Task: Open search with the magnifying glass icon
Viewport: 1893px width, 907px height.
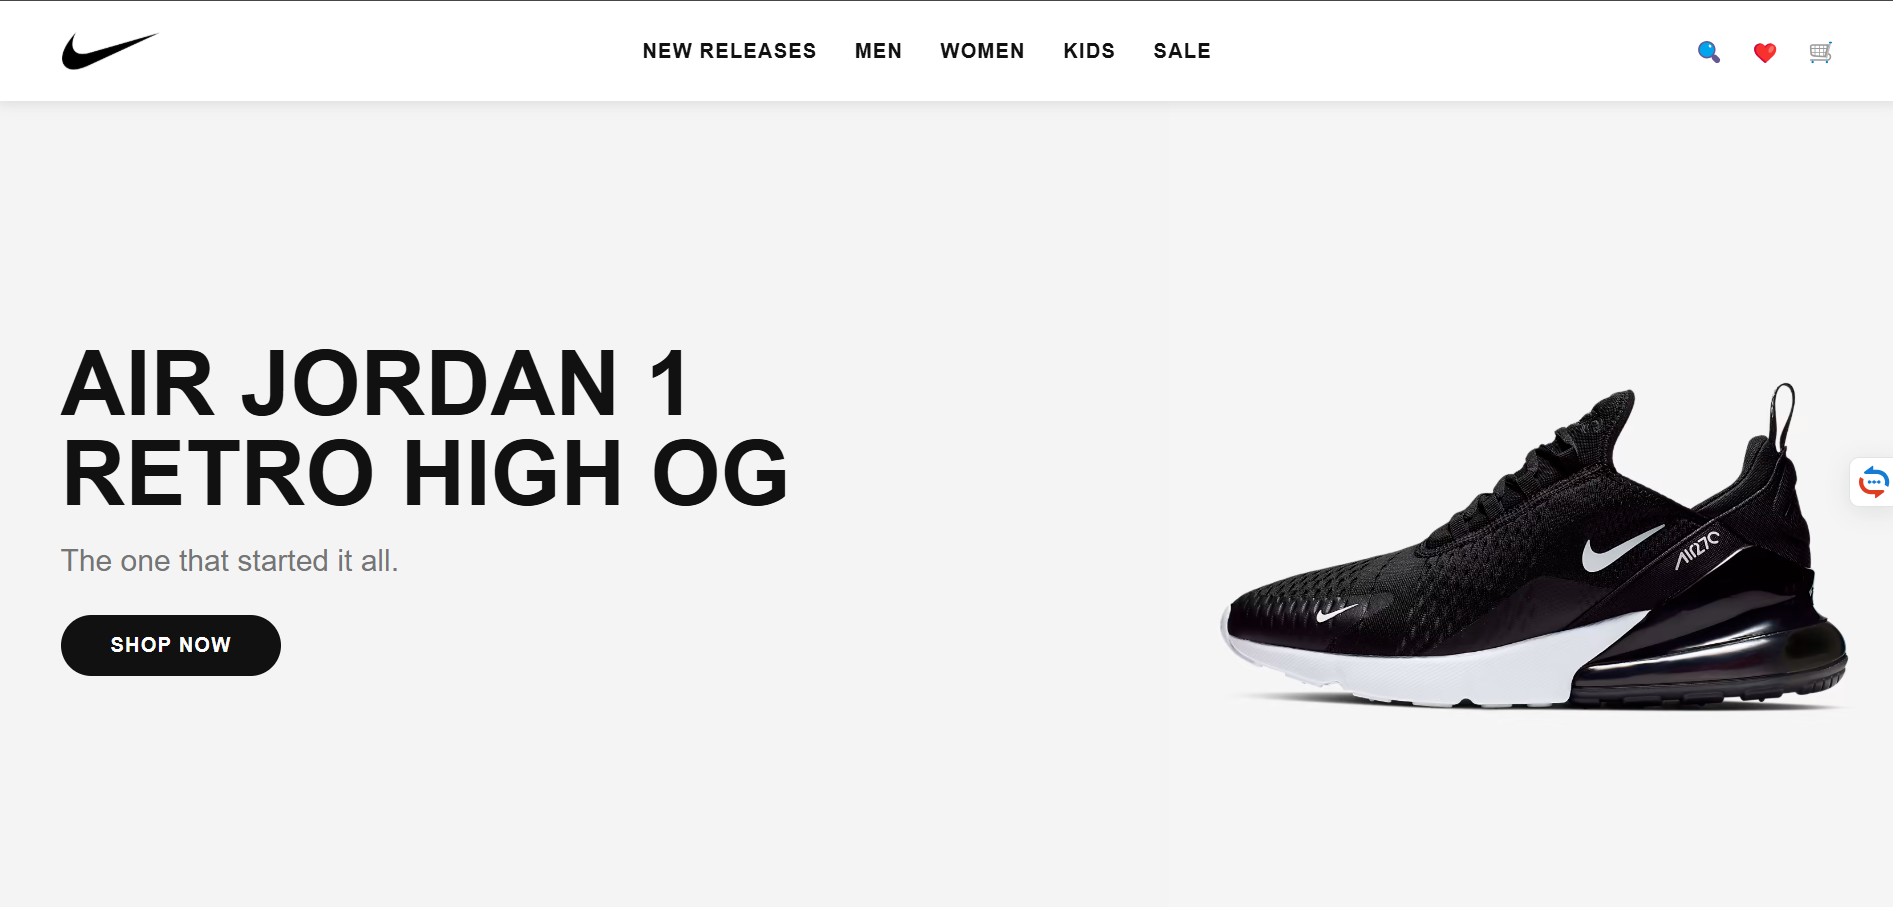Action: [x=1708, y=52]
